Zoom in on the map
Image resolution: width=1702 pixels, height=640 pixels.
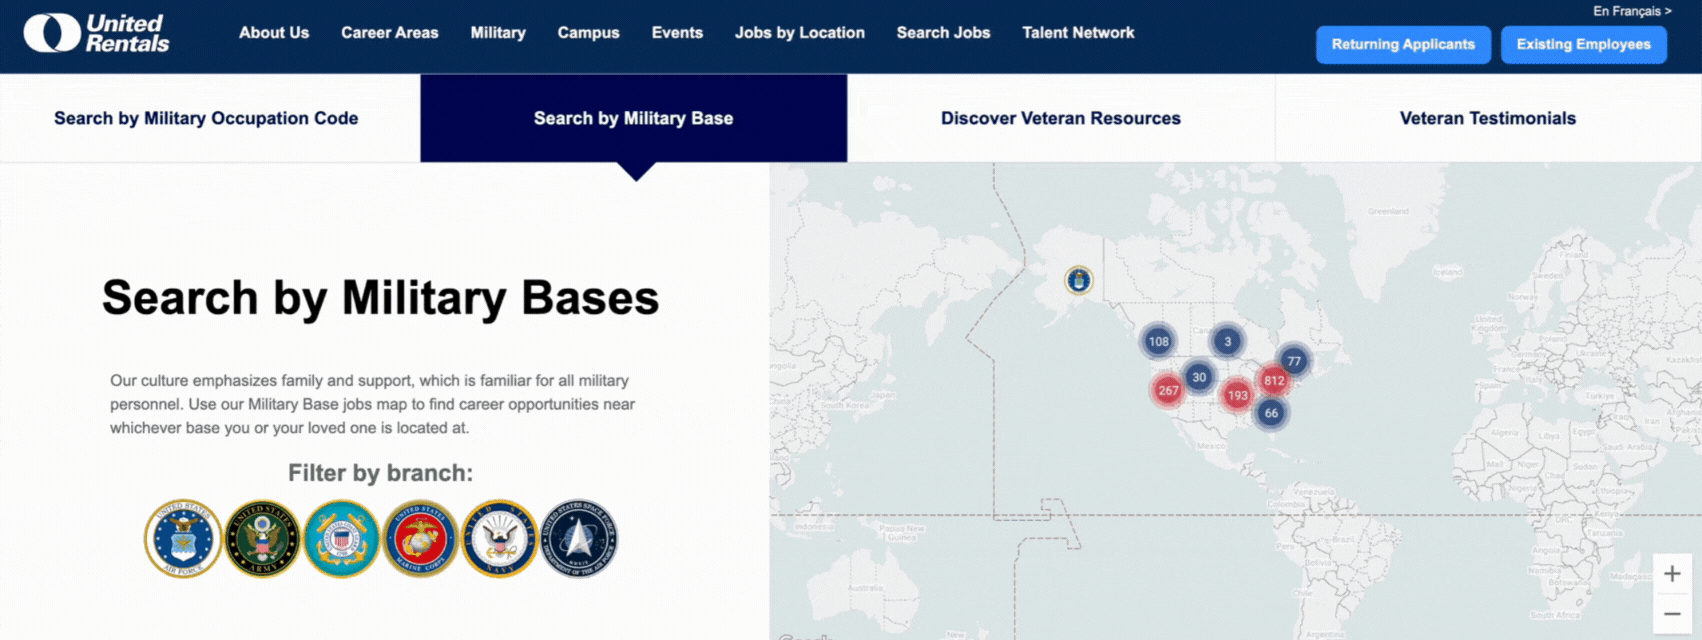1672,573
